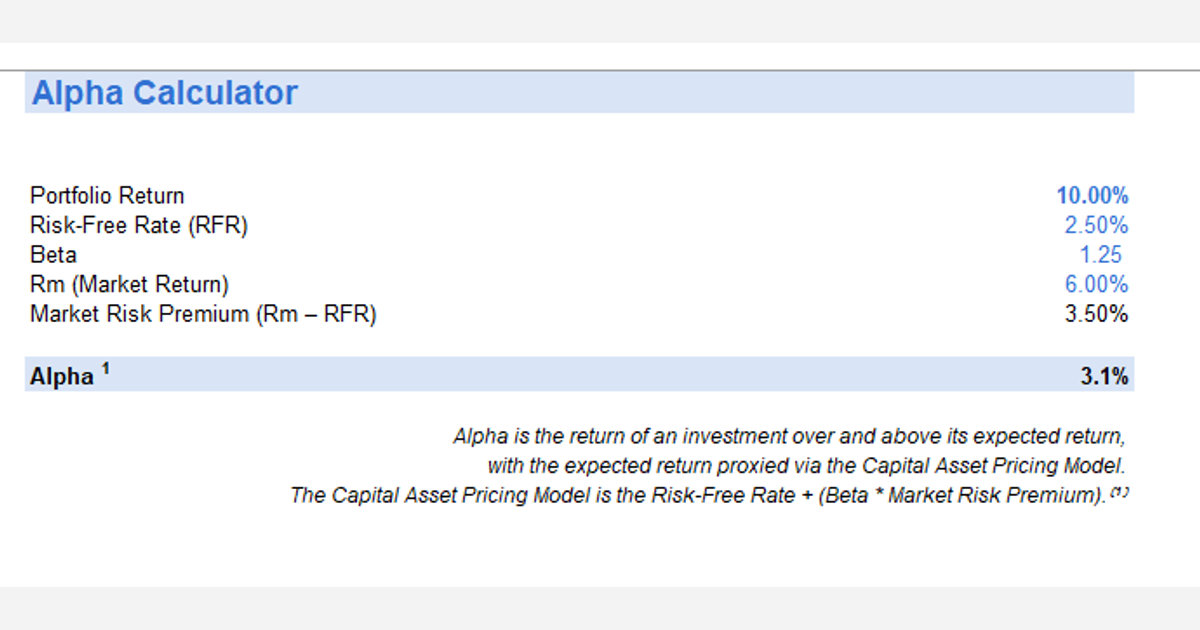Edit the 2.50% Risk-Free Rate value
The width and height of the screenshot is (1200, 630).
point(1096,226)
